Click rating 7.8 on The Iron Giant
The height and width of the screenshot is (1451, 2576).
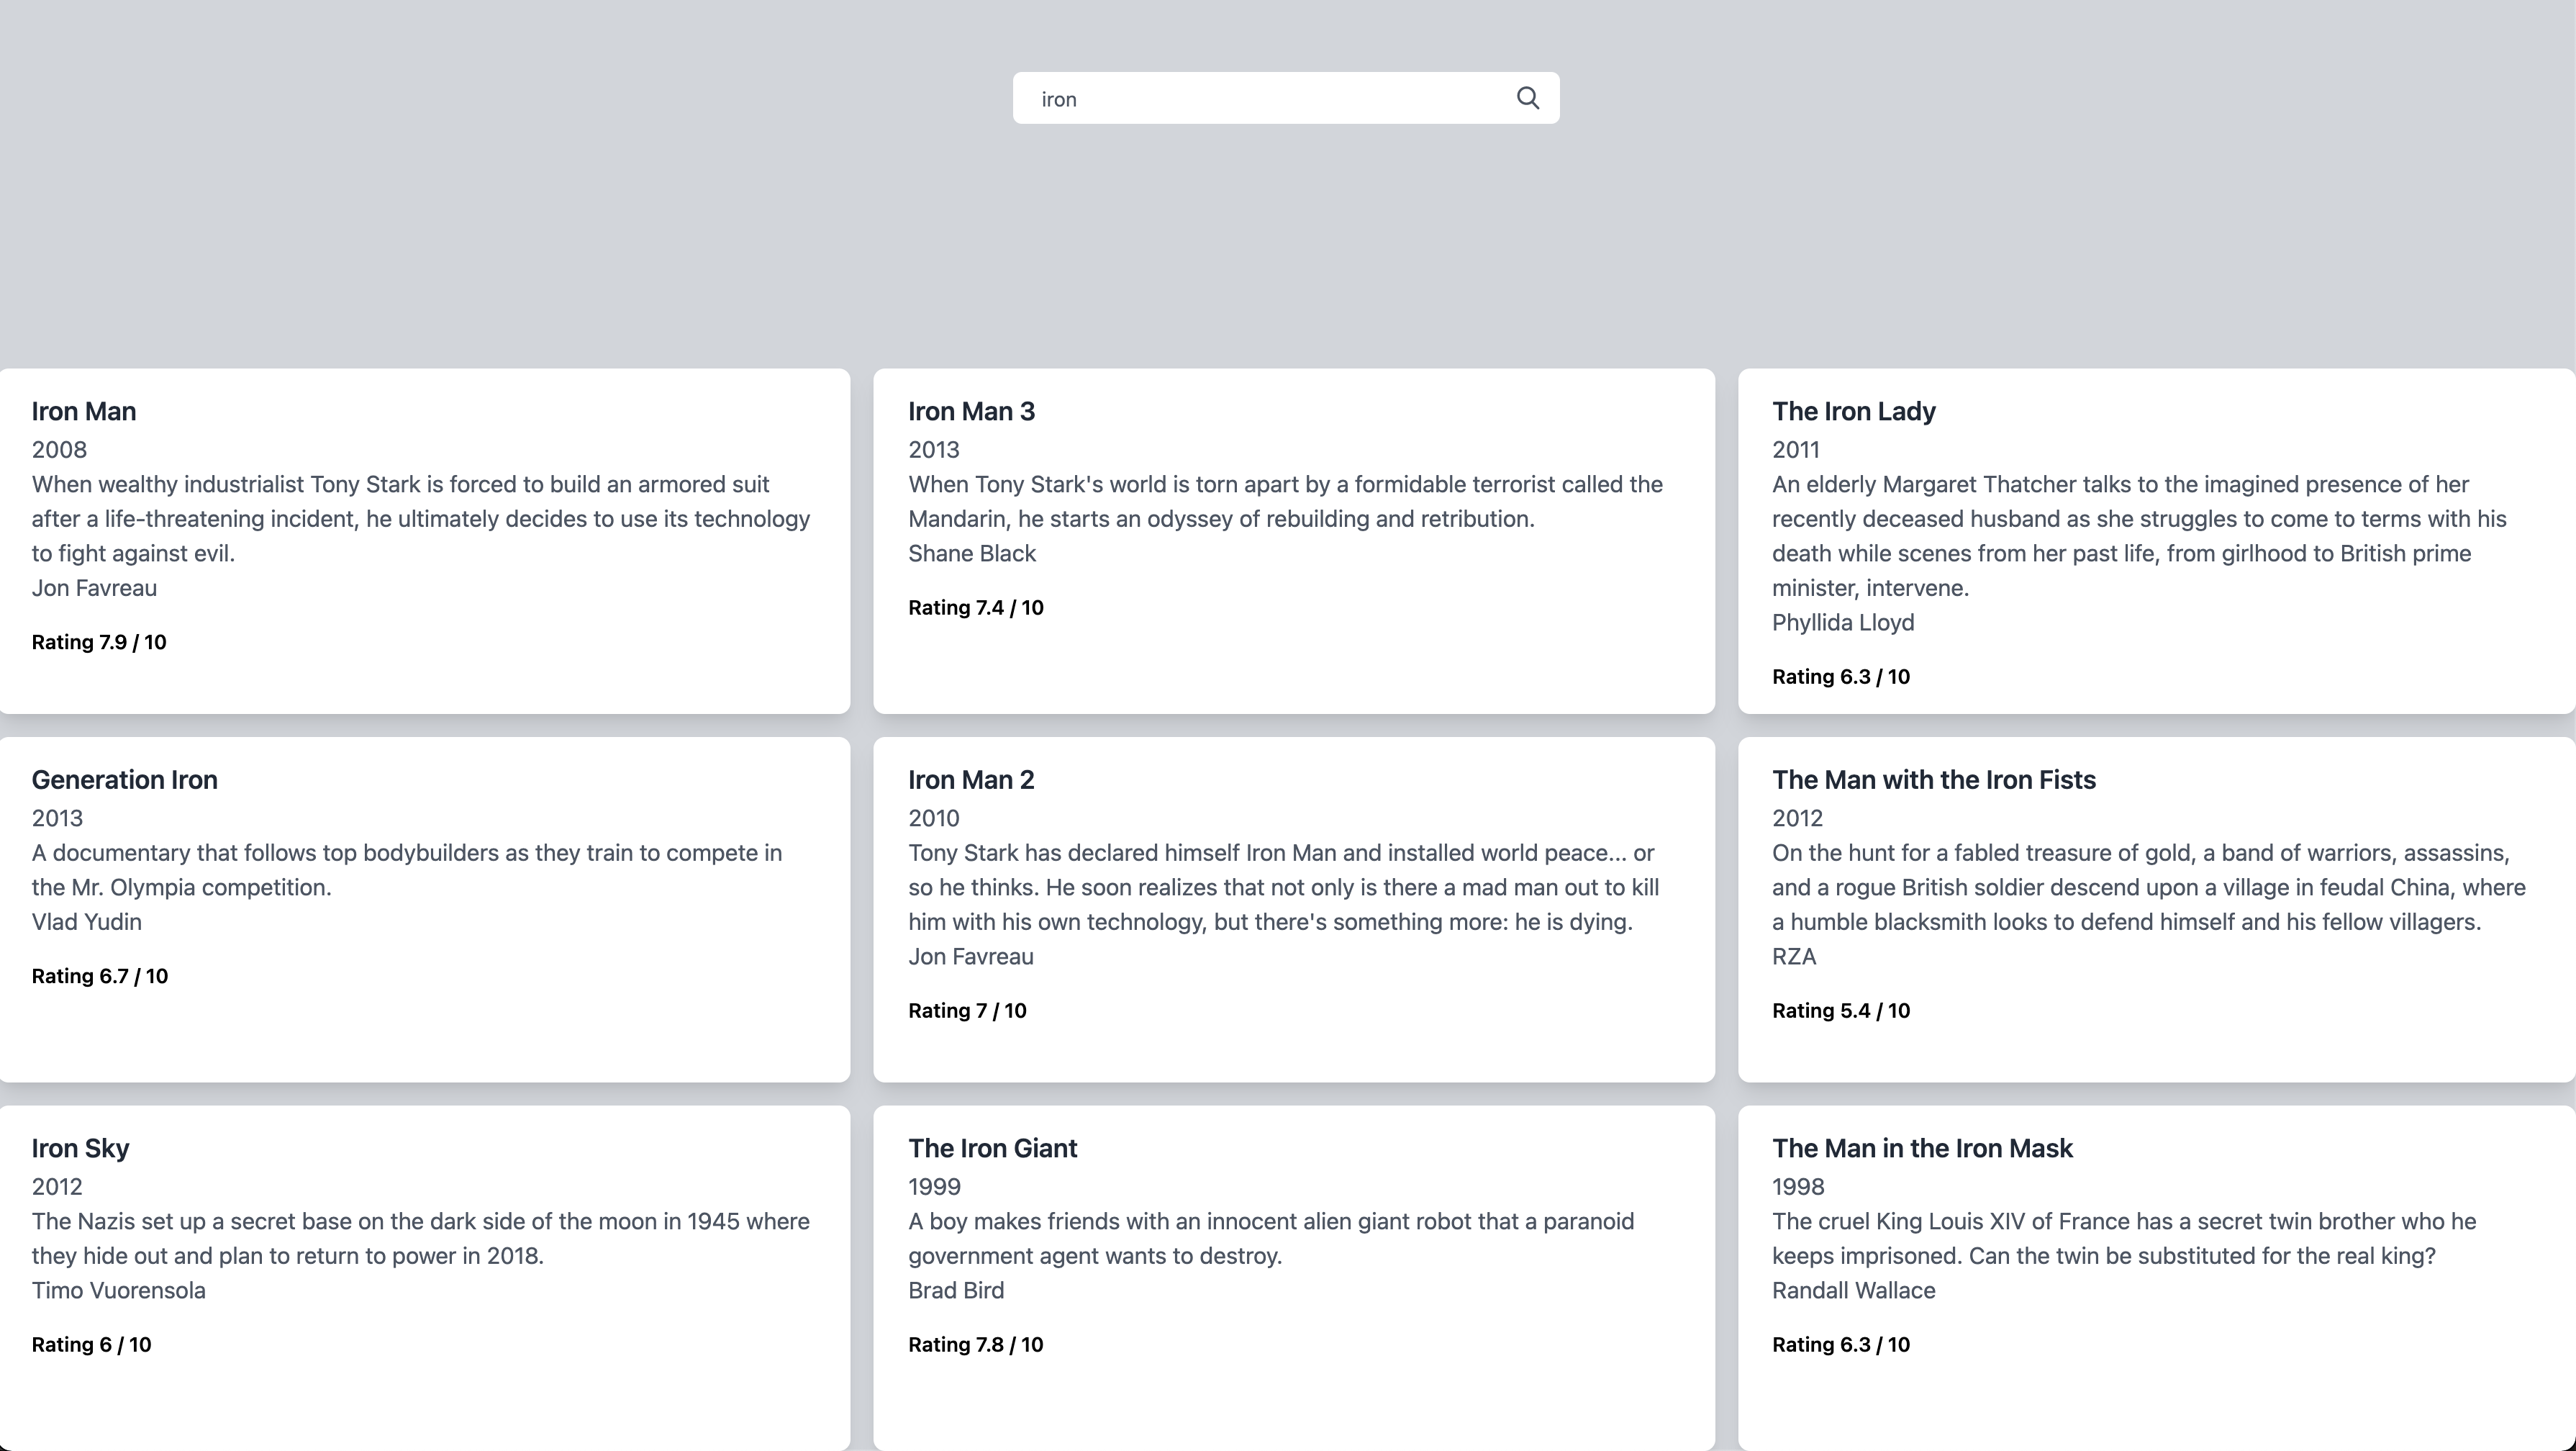click(976, 1344)
